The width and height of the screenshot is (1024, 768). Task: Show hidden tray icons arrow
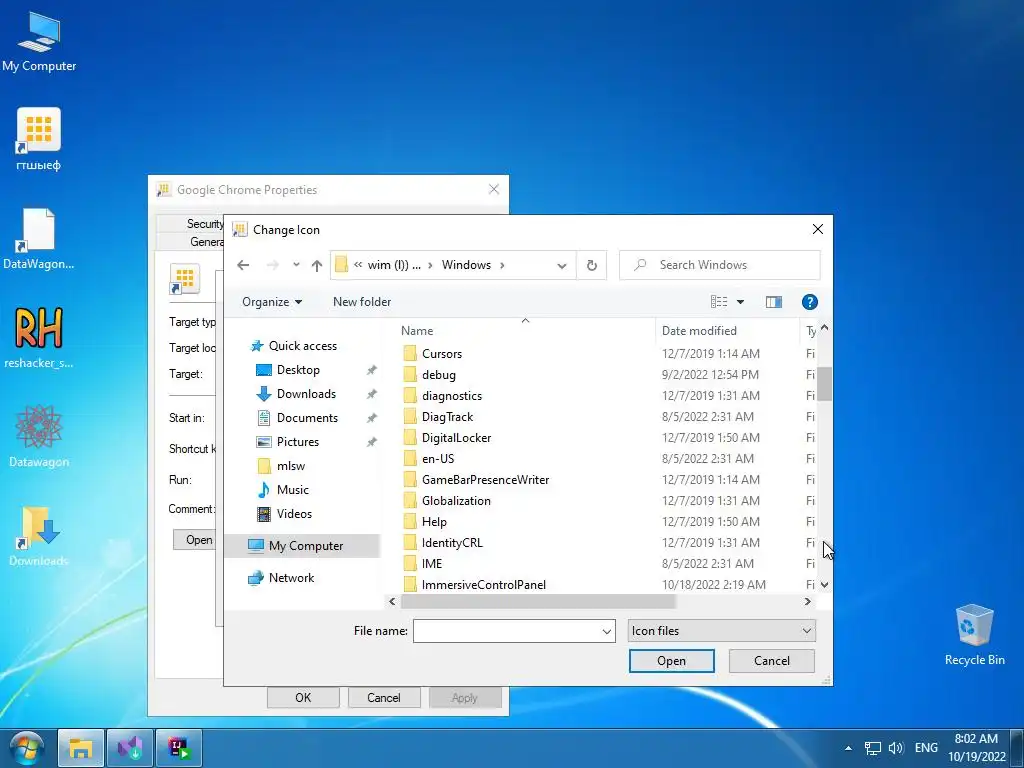[x=848, y=748]
